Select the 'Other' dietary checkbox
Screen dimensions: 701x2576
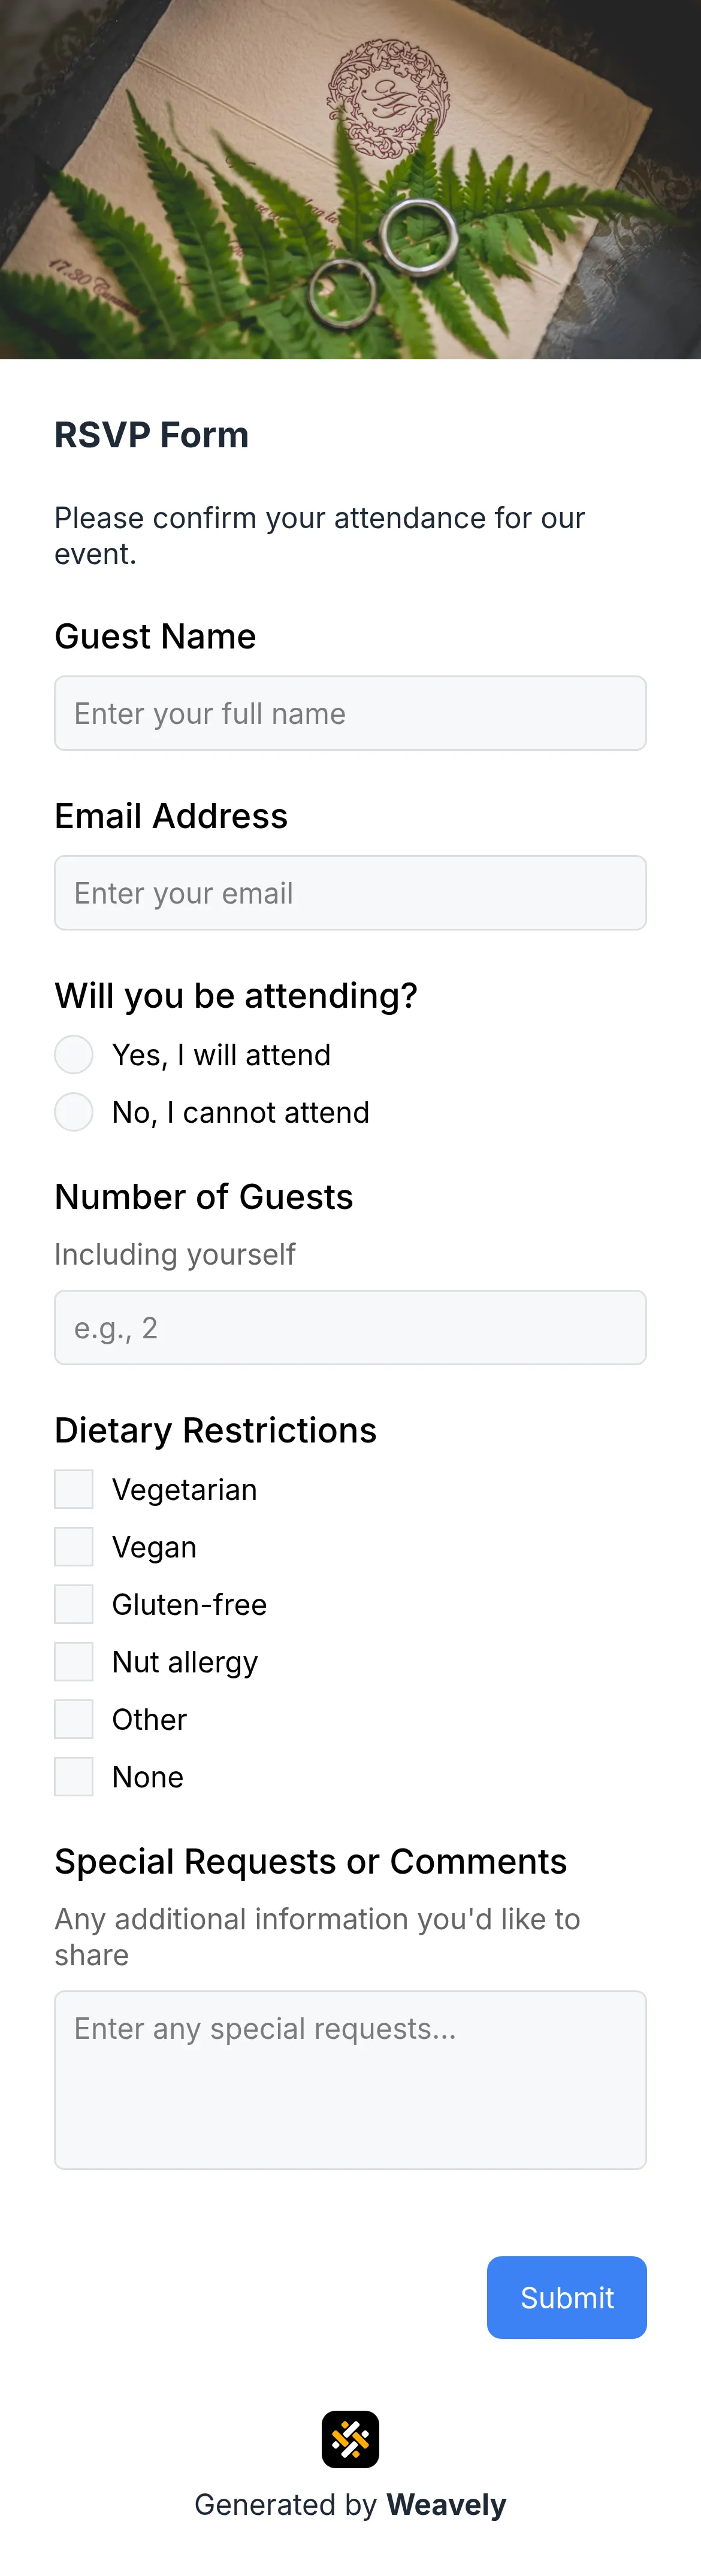coord(73,1719)
